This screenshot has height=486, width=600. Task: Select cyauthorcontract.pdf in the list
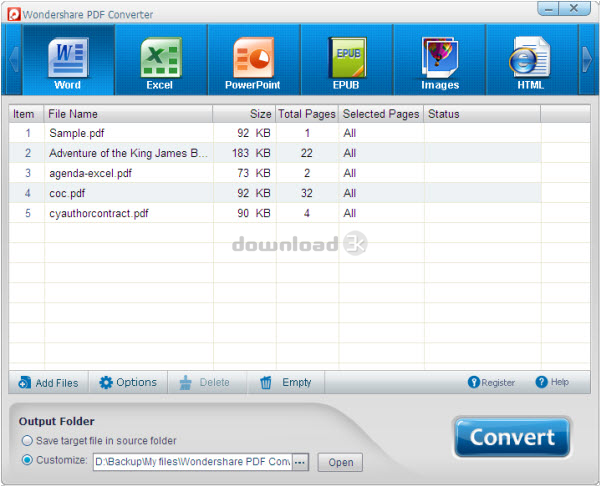click(x=299, y=213)
